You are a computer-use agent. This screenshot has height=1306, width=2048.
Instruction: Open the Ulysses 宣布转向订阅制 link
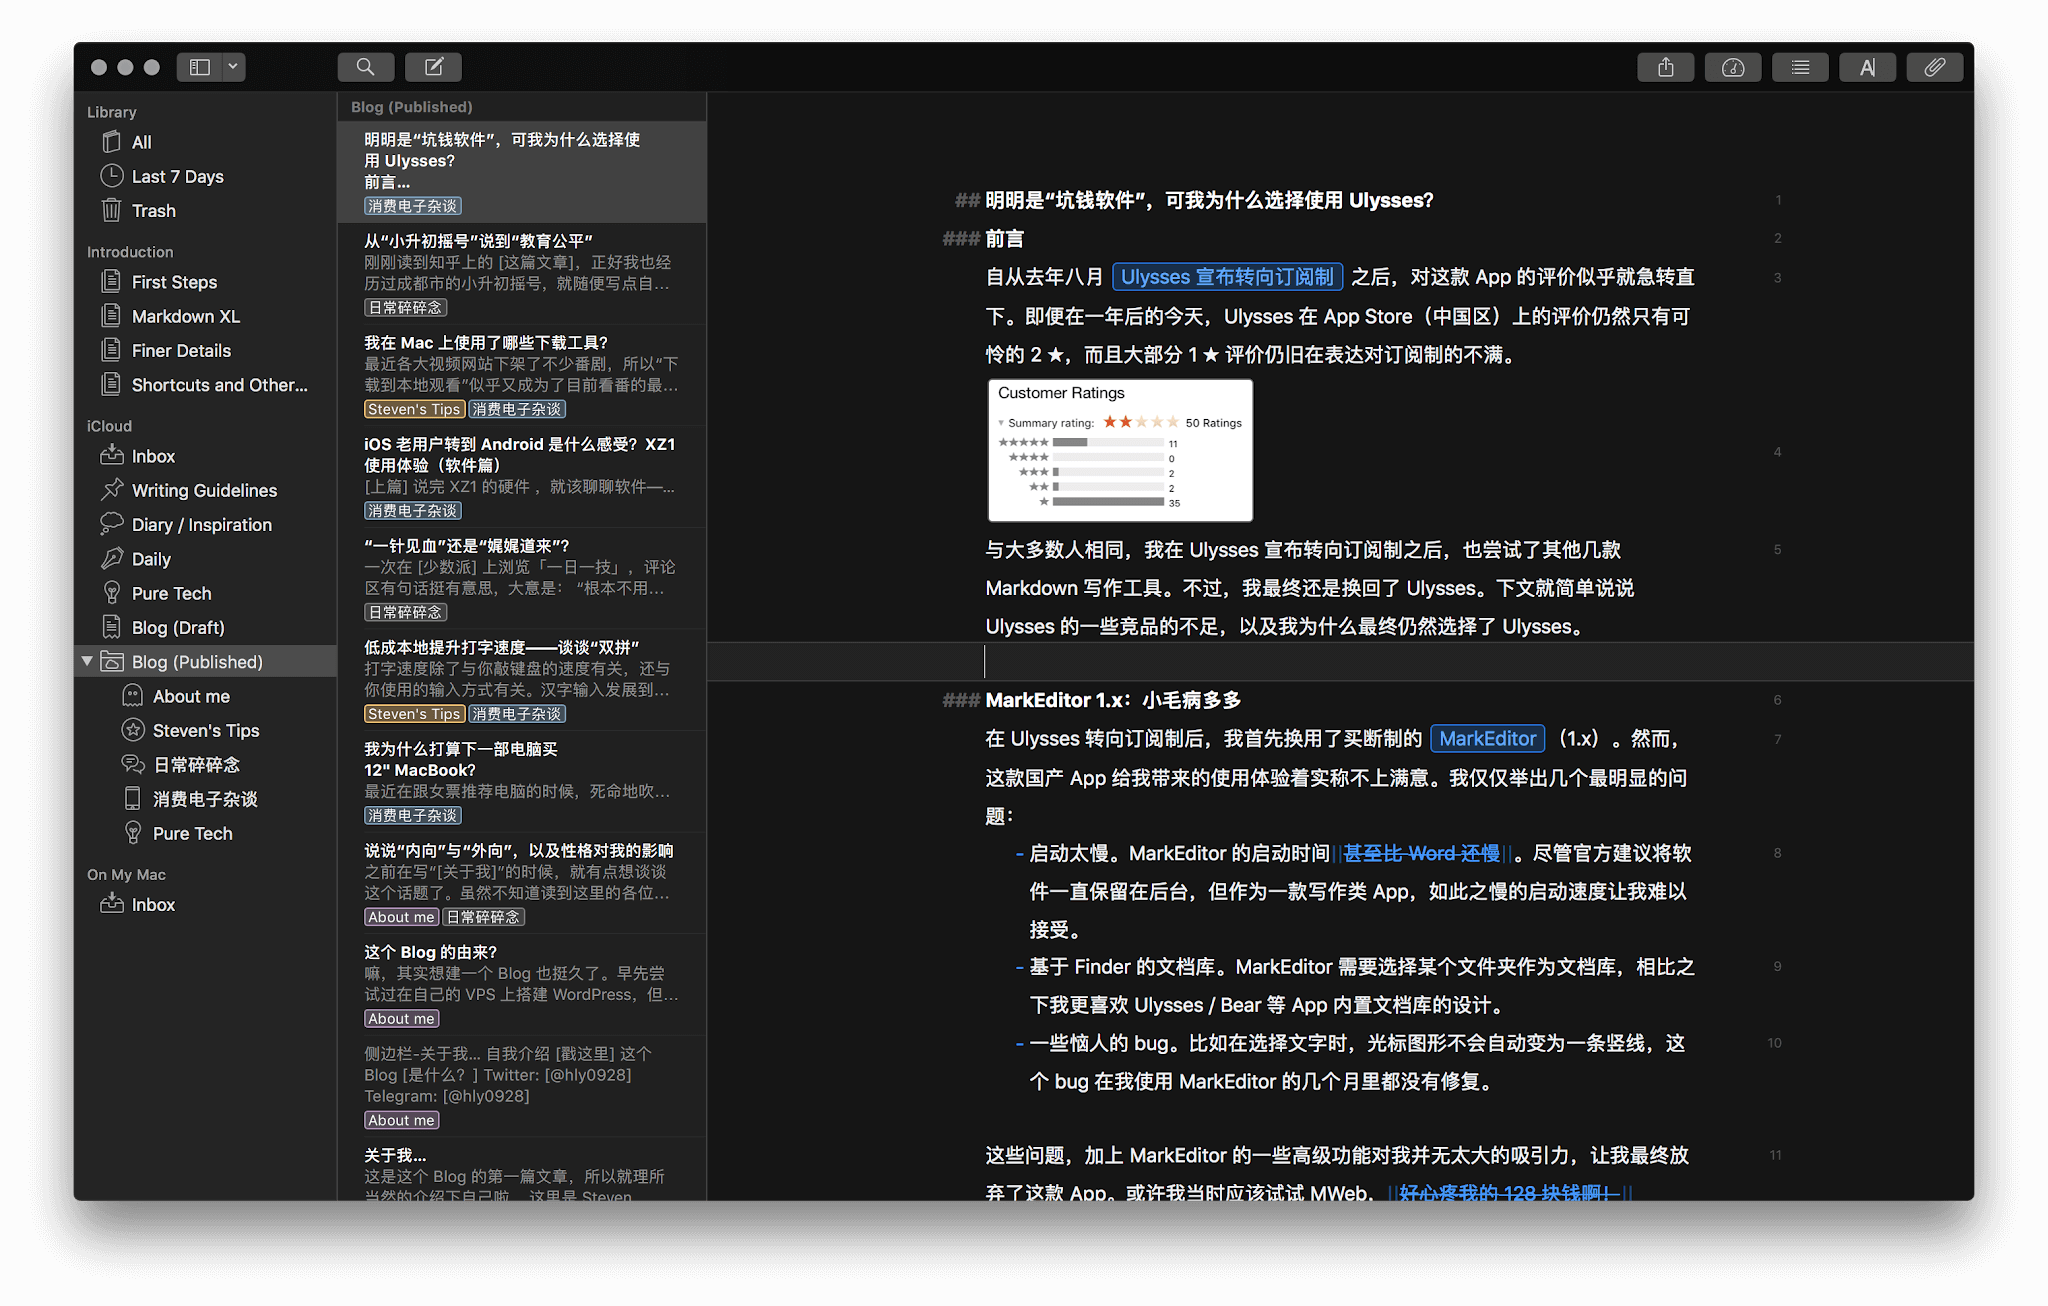coord(1227,277)
